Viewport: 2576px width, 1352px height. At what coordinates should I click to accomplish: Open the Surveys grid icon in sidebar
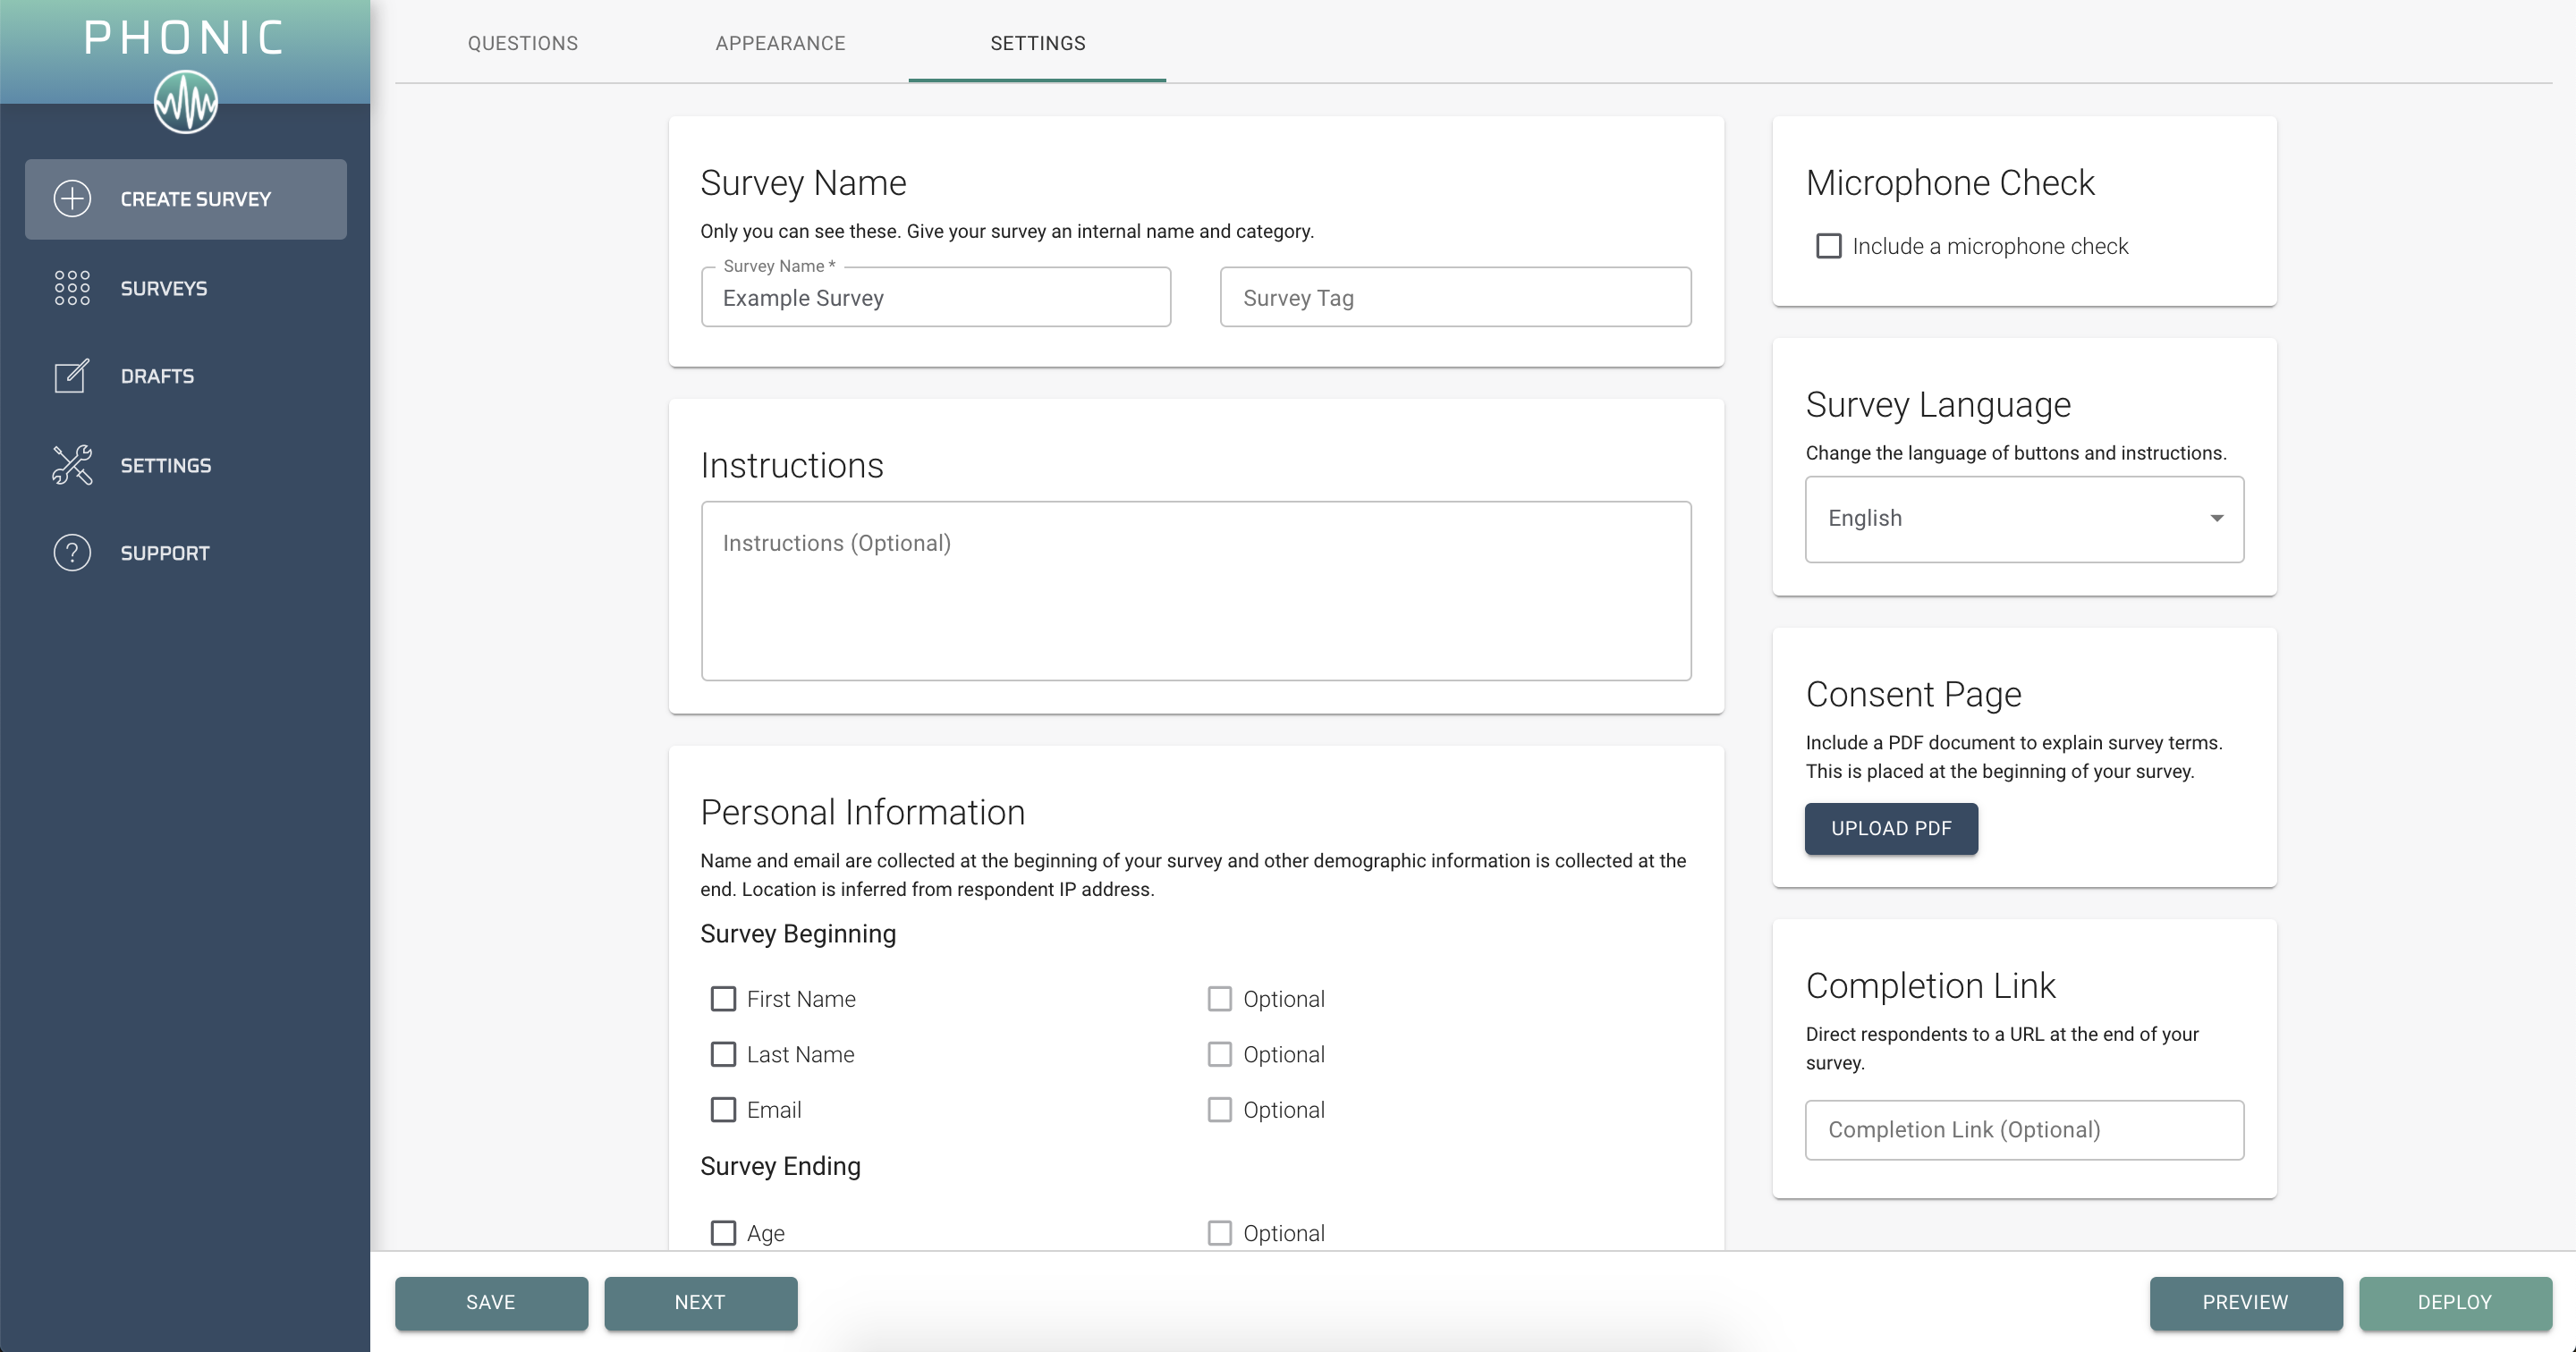(71, 288)
